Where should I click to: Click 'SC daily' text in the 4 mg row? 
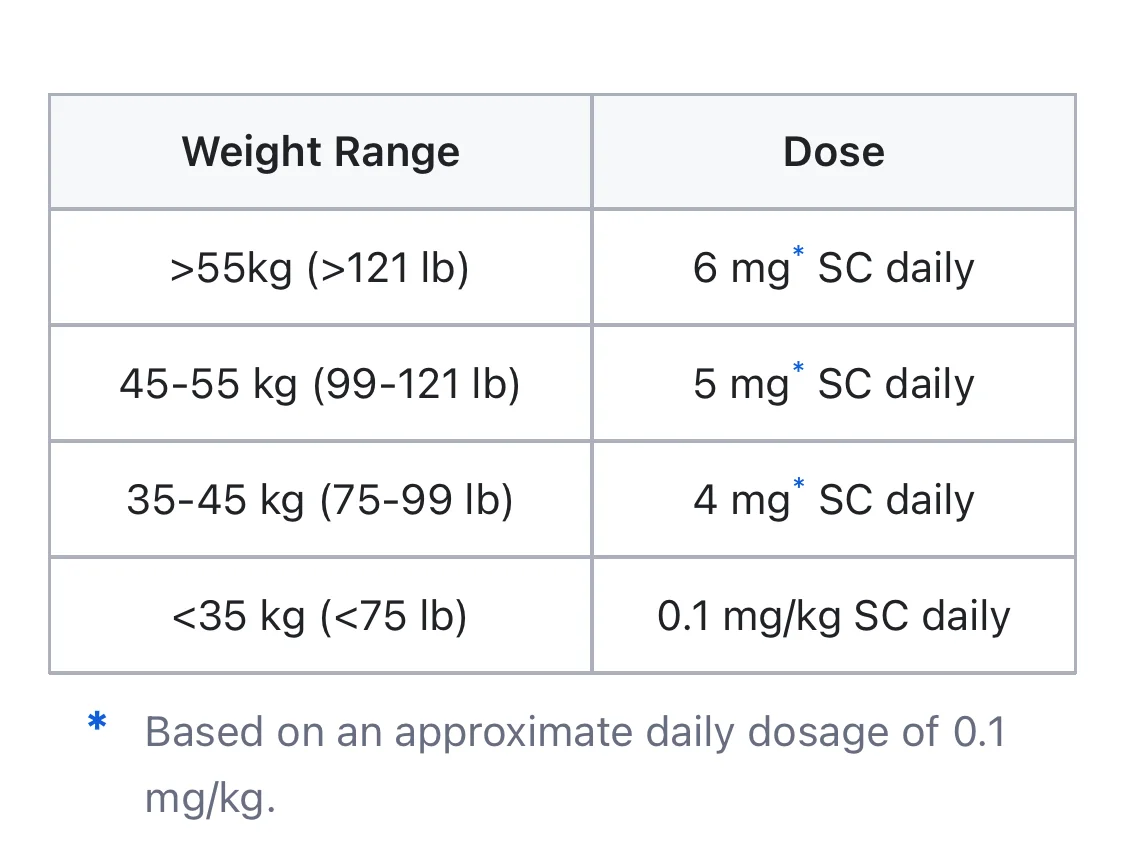tap(896, 500)
